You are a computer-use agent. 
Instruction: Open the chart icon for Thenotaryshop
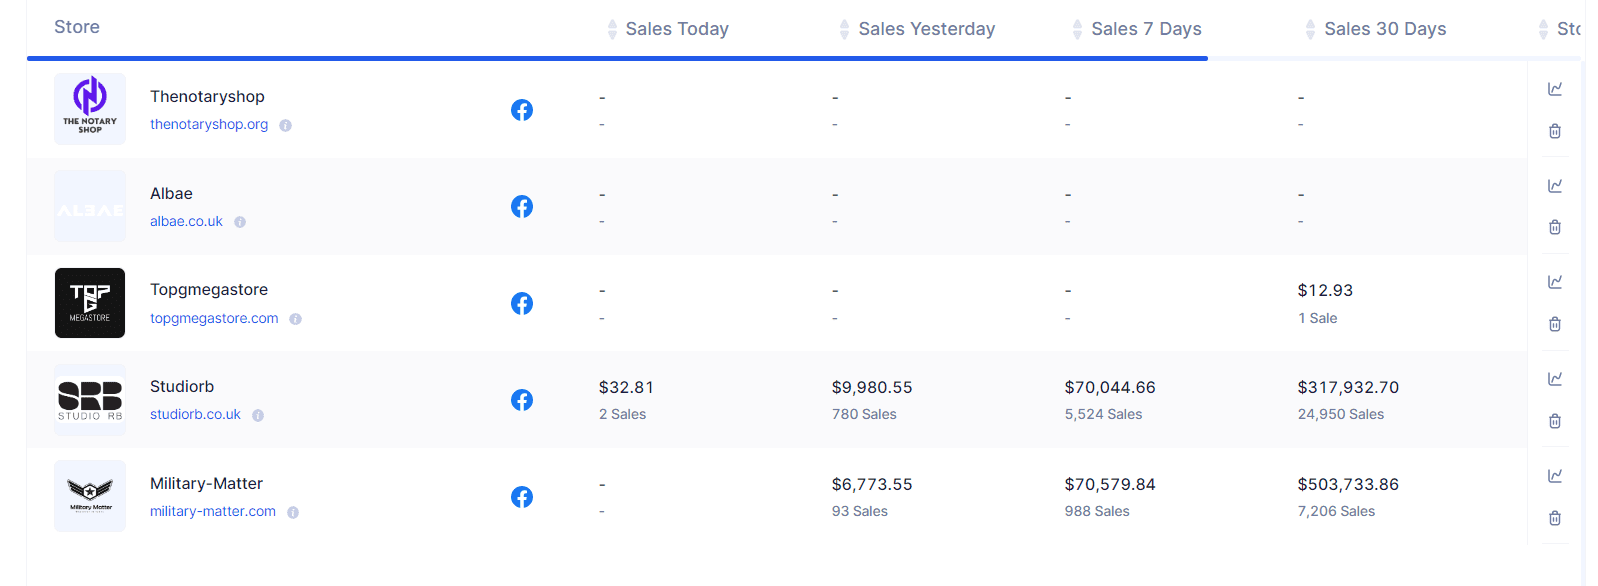tap(1555, 89)
